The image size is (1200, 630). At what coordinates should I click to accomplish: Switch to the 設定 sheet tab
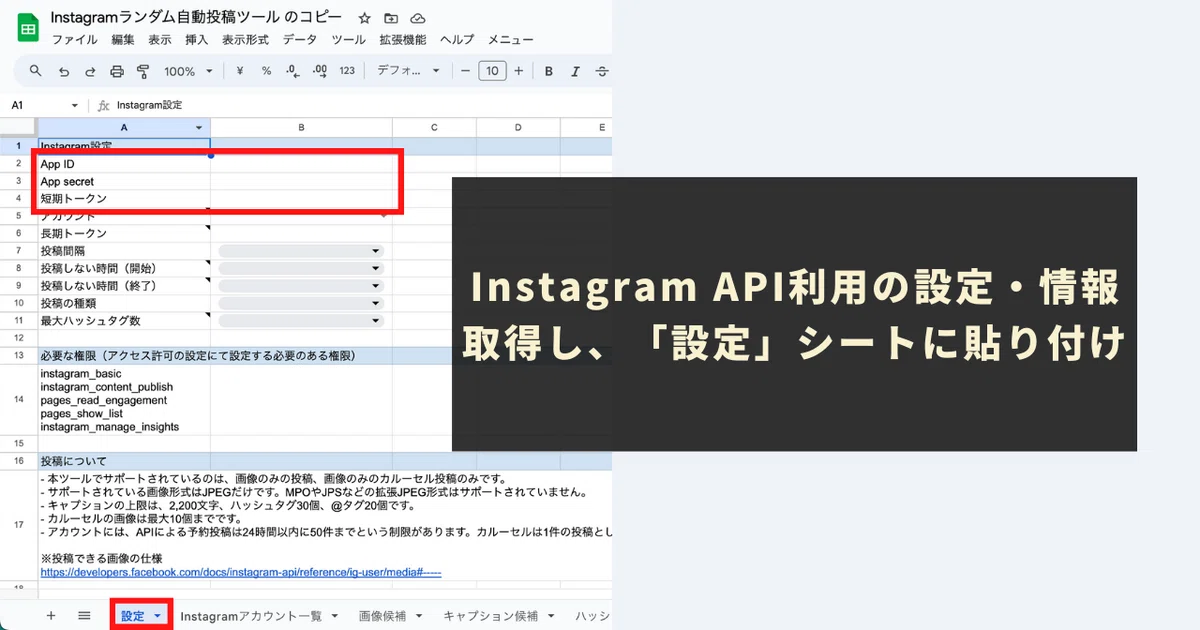(133, 616)
